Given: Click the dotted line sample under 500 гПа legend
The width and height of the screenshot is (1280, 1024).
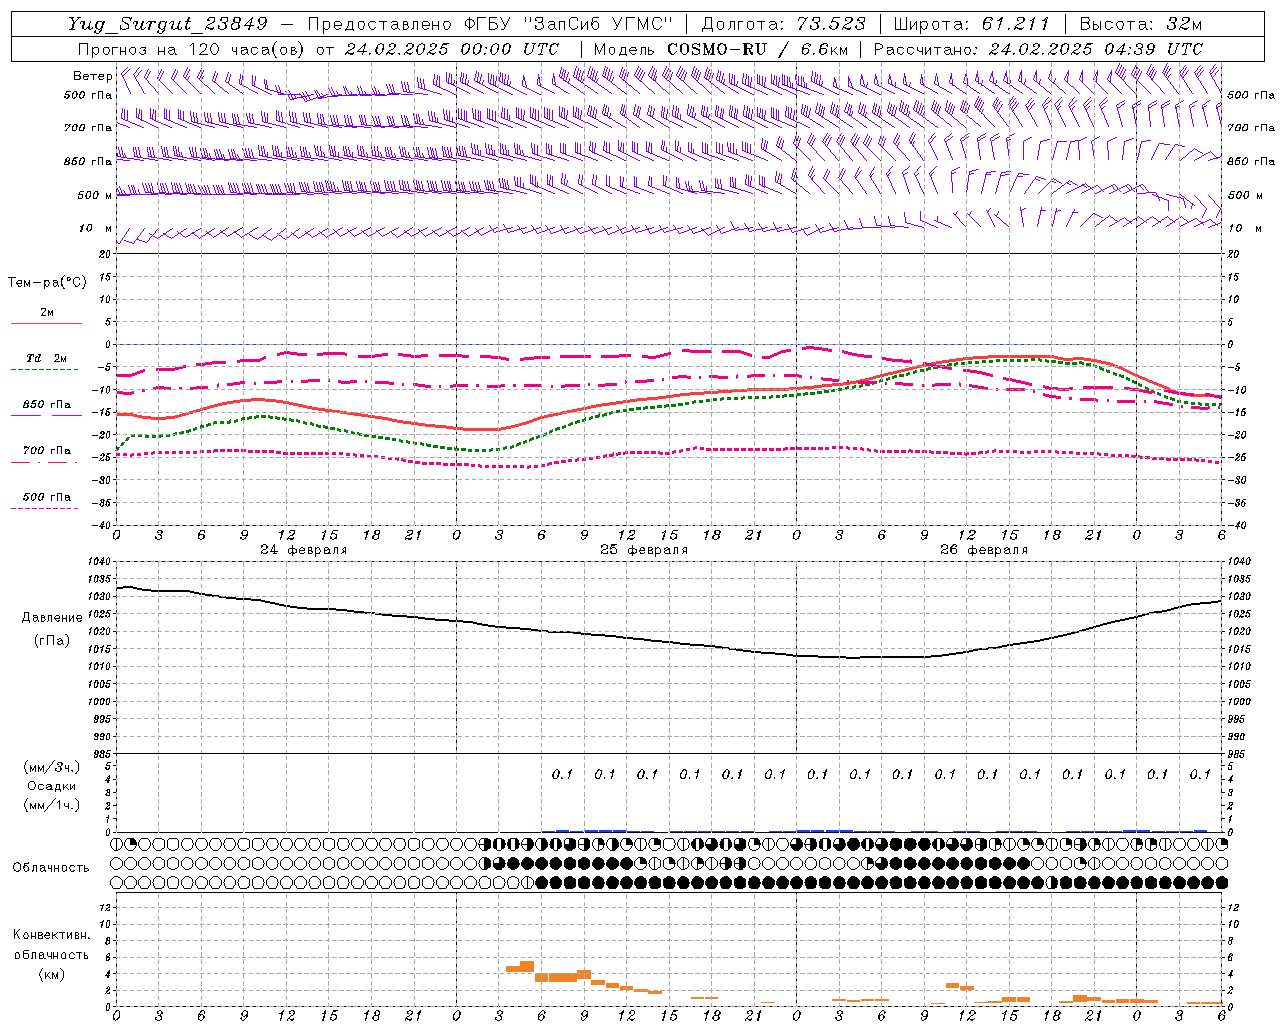Looking at the screenshot, I should (x=45, y=509).
